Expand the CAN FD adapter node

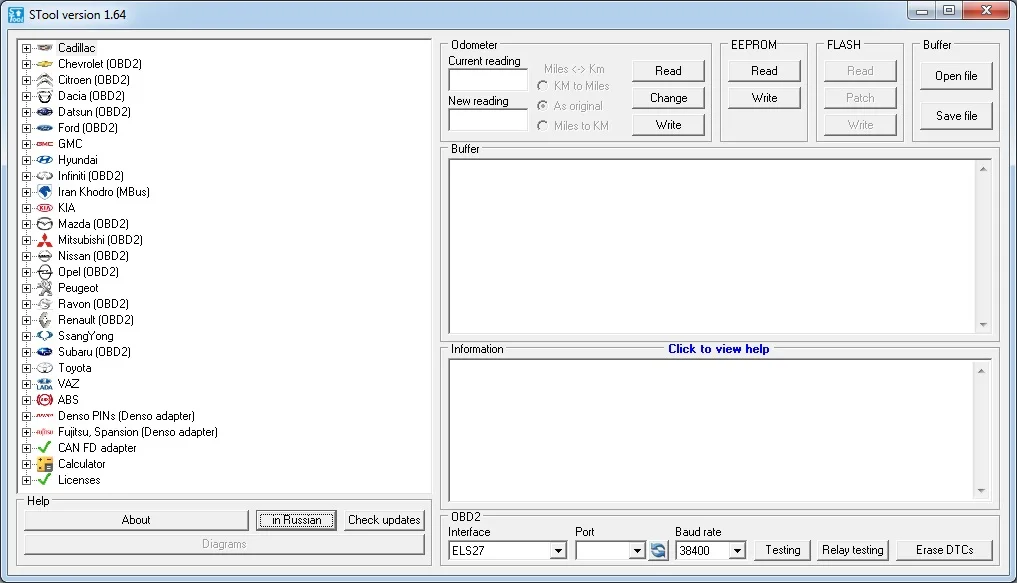pos(26,448)
